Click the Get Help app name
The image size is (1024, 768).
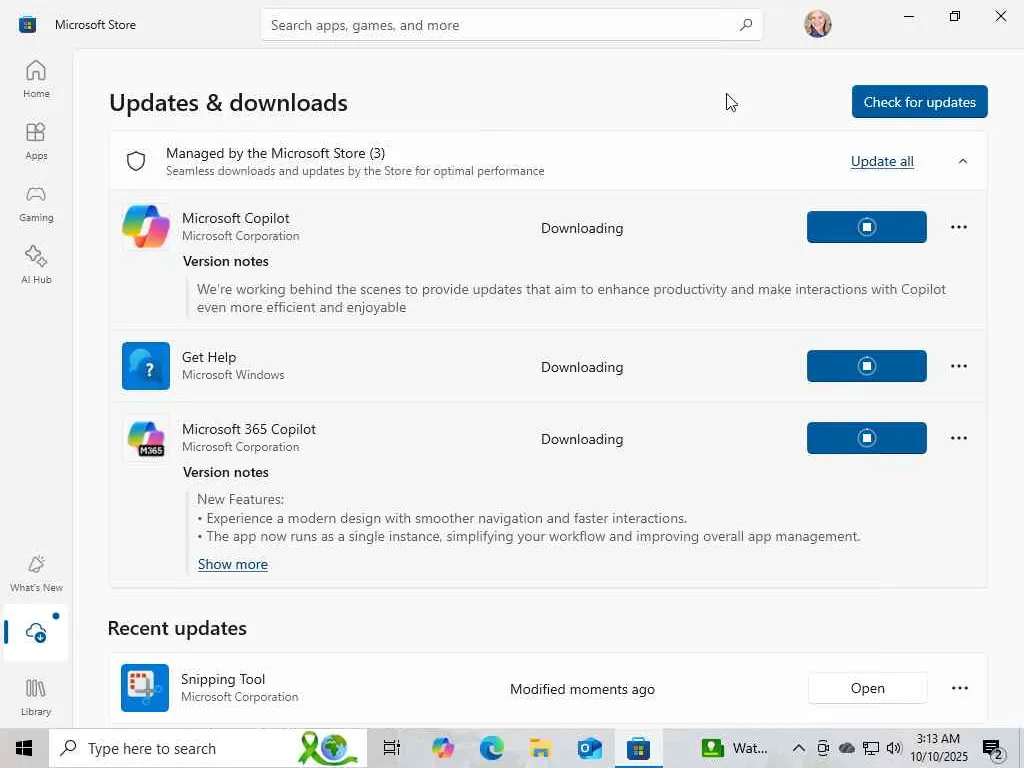click(x=209, y=357)
